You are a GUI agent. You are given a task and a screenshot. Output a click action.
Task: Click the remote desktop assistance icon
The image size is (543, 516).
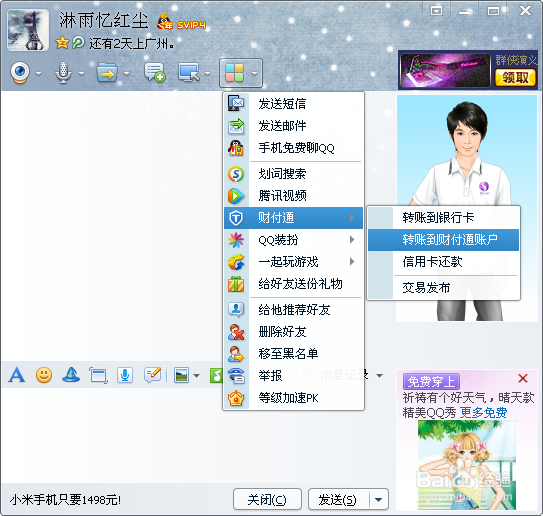click(x=189, y=73)
